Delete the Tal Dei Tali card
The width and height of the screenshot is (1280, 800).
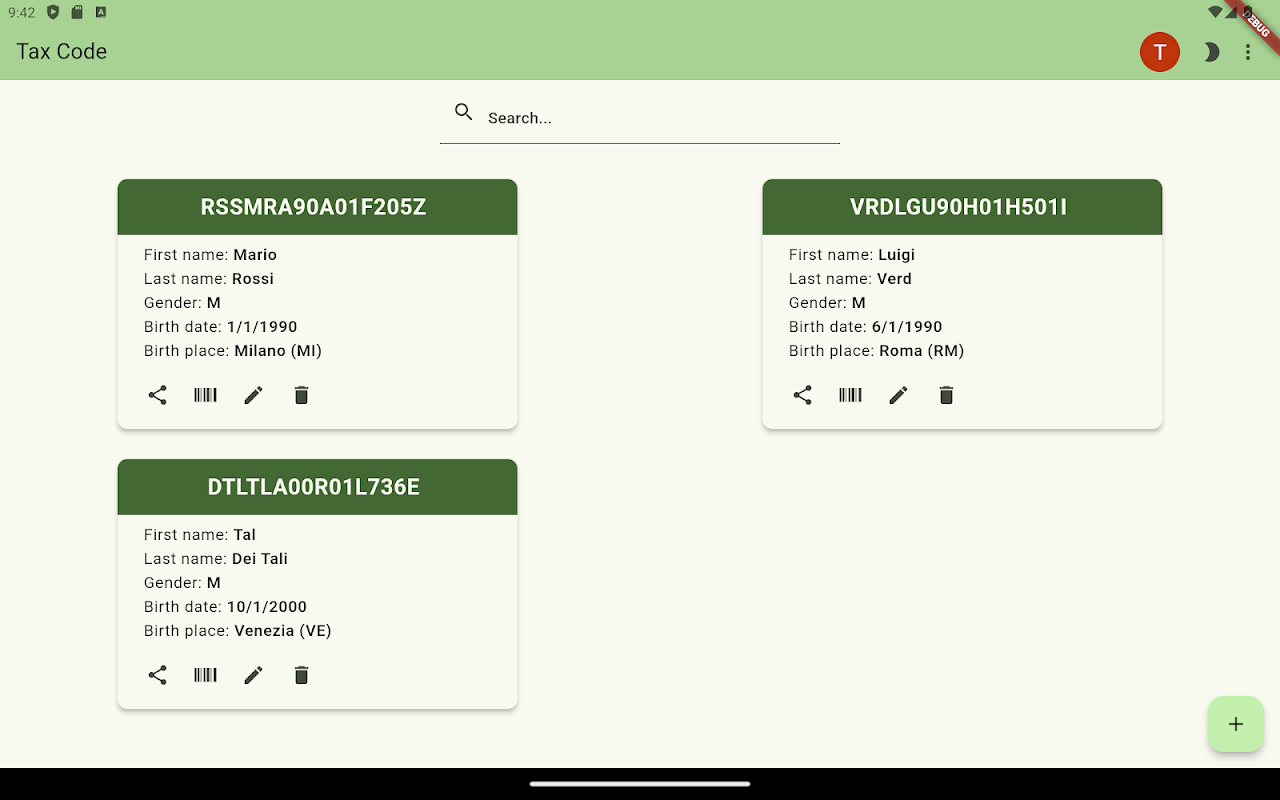click(302, 675)
